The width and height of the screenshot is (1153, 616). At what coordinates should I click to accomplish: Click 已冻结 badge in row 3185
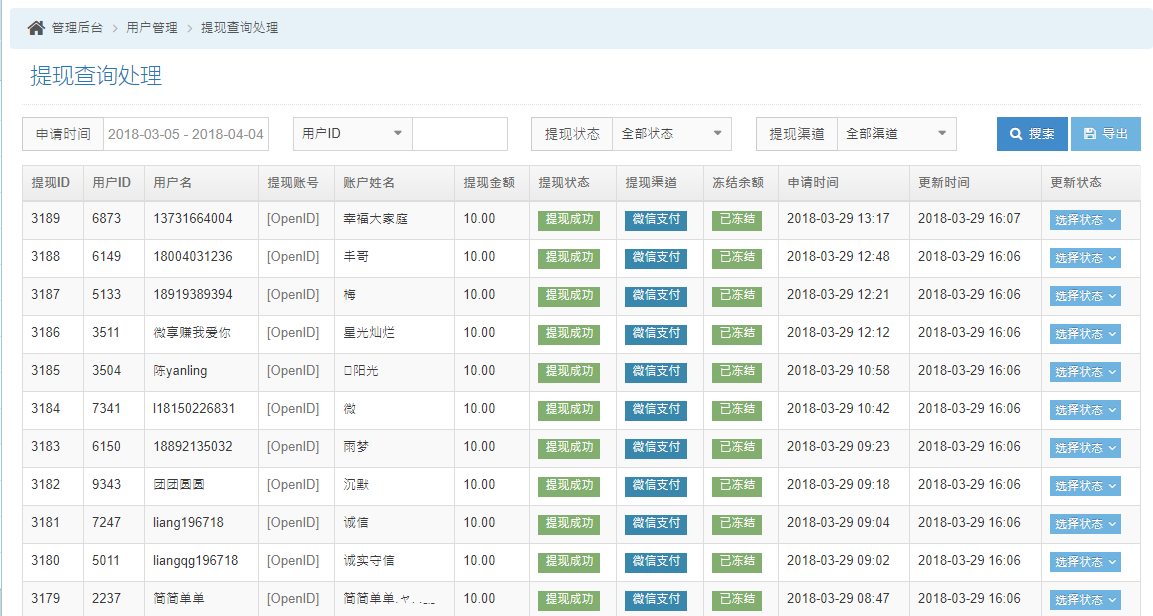click(736, 371)
